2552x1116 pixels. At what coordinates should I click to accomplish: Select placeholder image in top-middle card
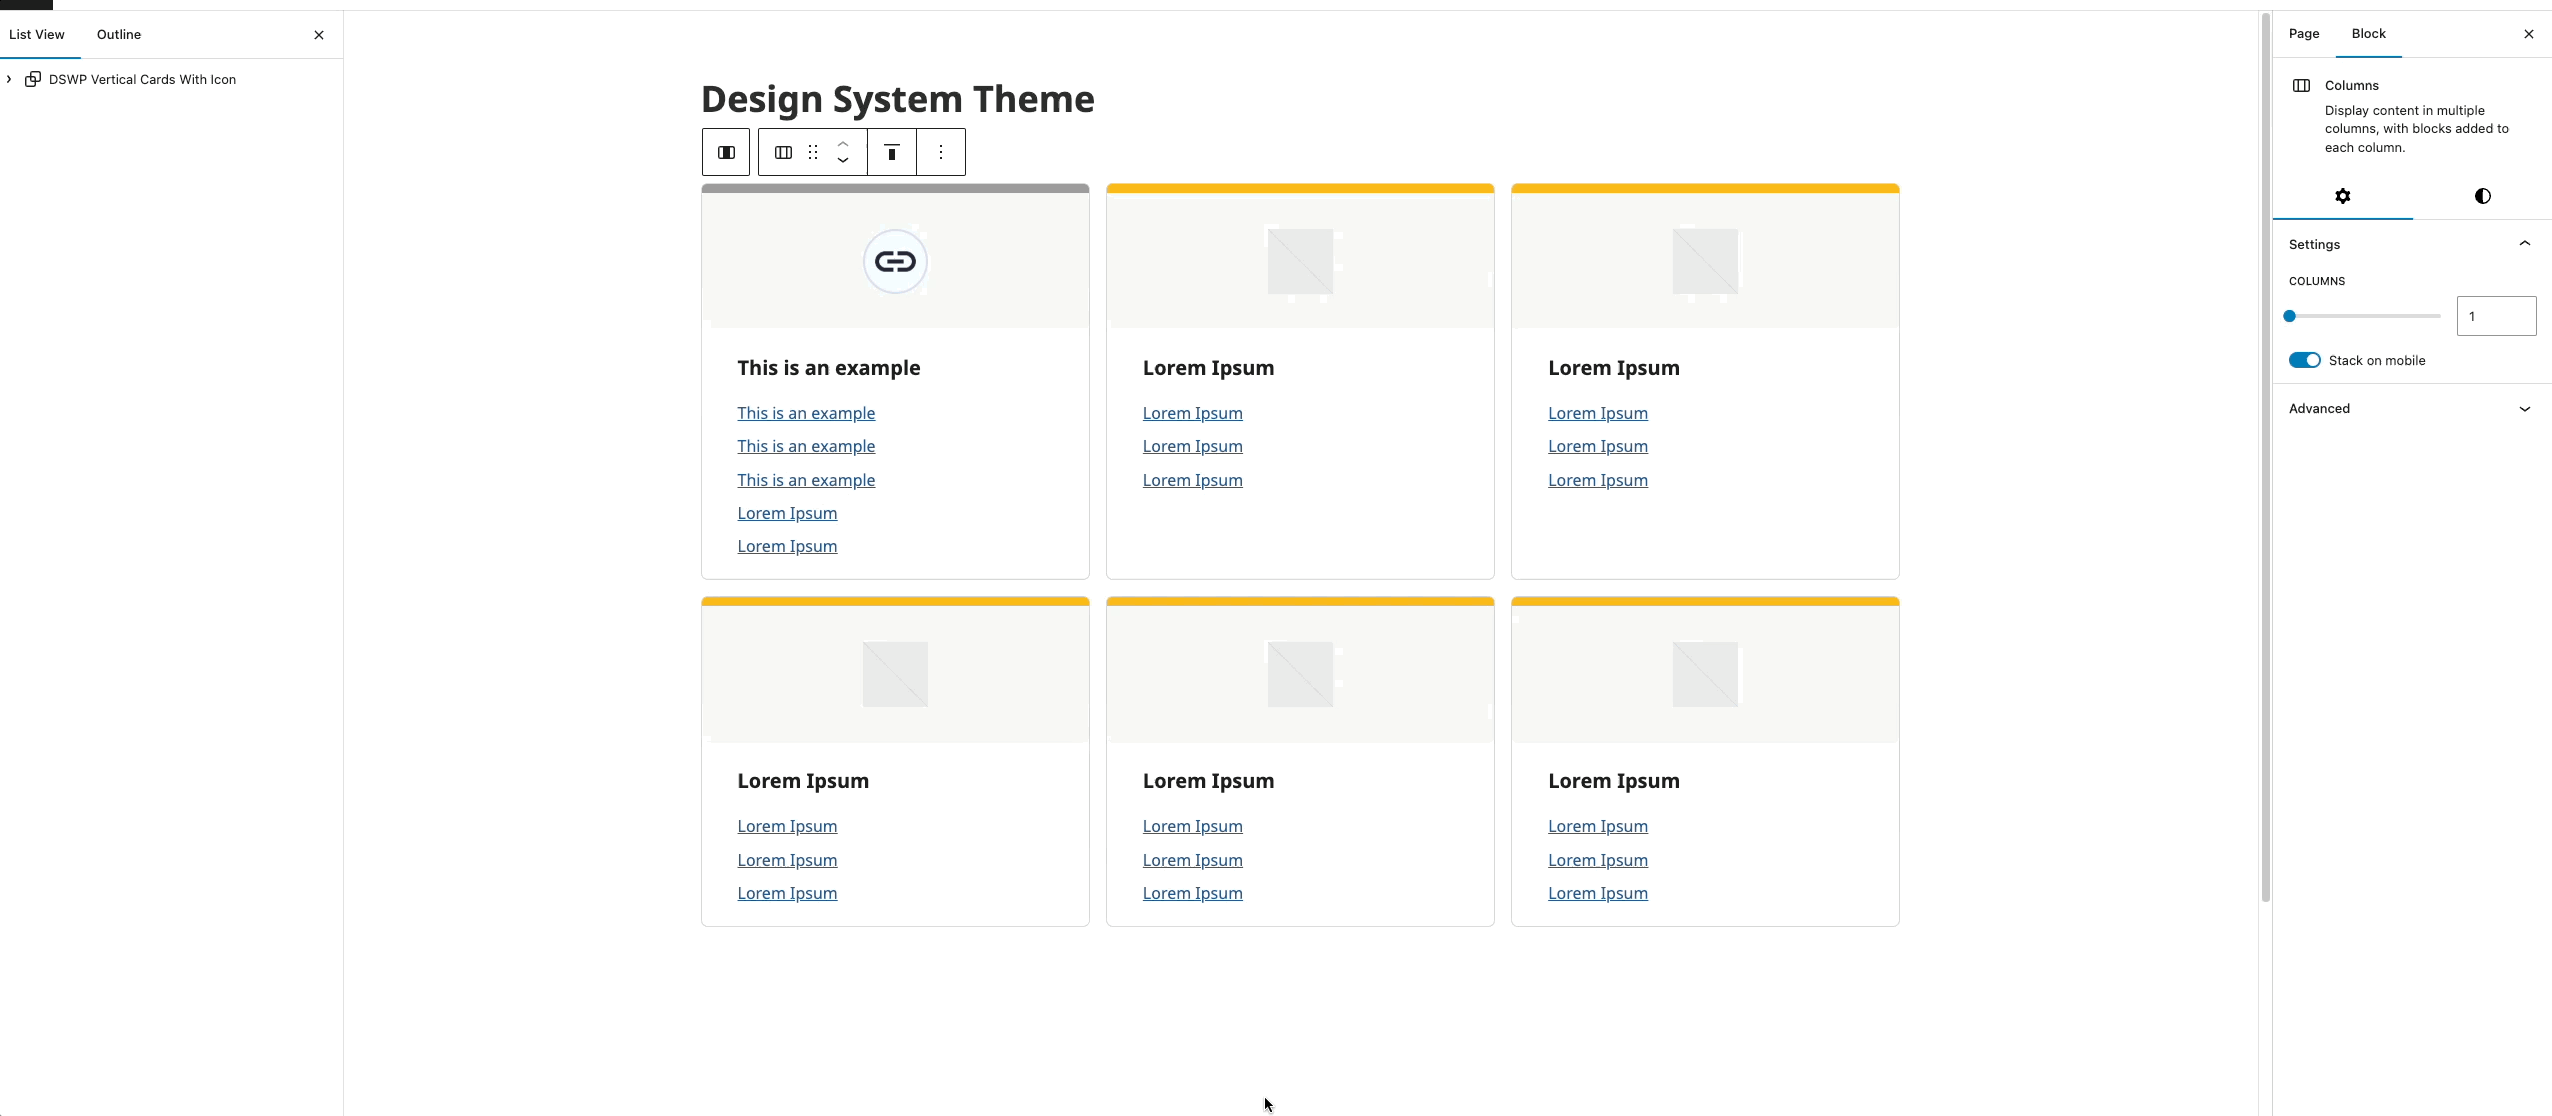pos(1300,262)
